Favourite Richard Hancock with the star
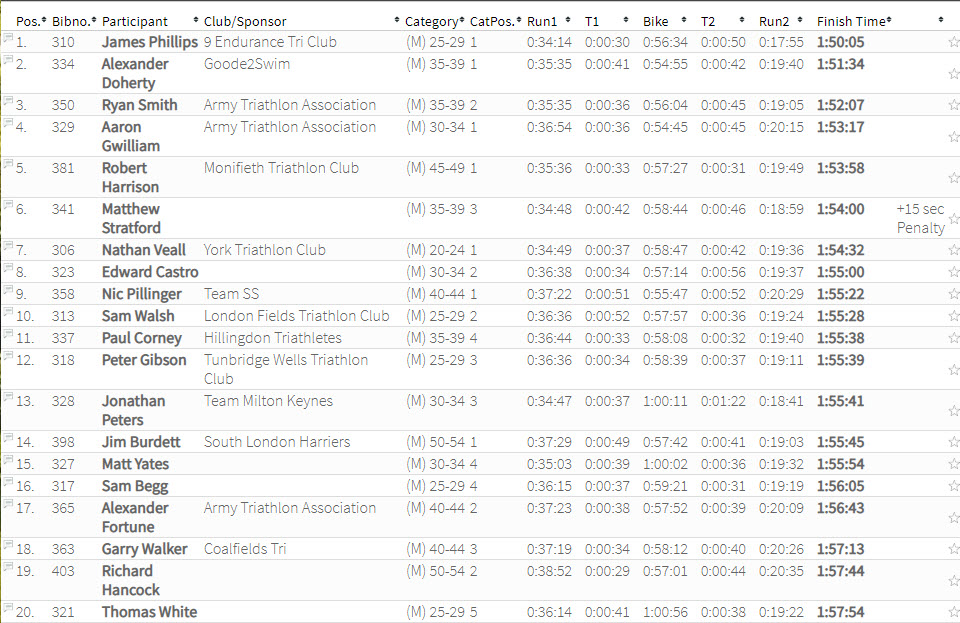 coord(954,581)
